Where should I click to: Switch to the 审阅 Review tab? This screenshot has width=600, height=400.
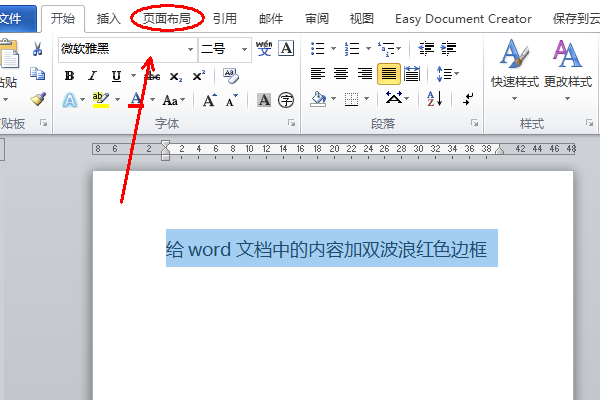coord(317,18)
